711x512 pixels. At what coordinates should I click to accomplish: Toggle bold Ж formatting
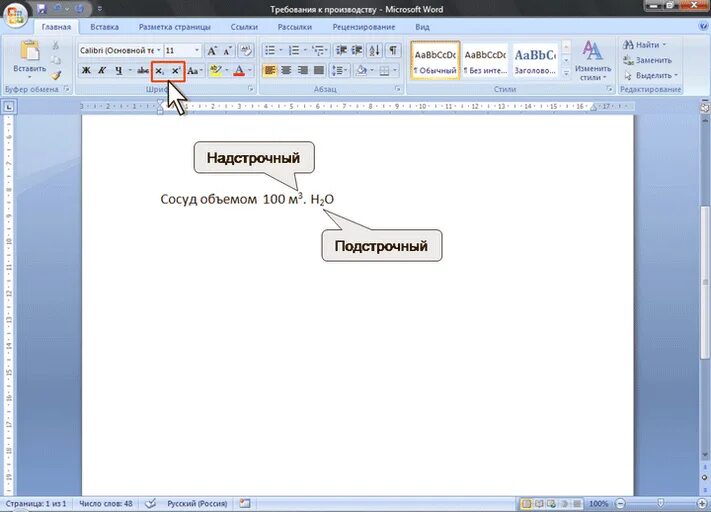coord(86,70)
